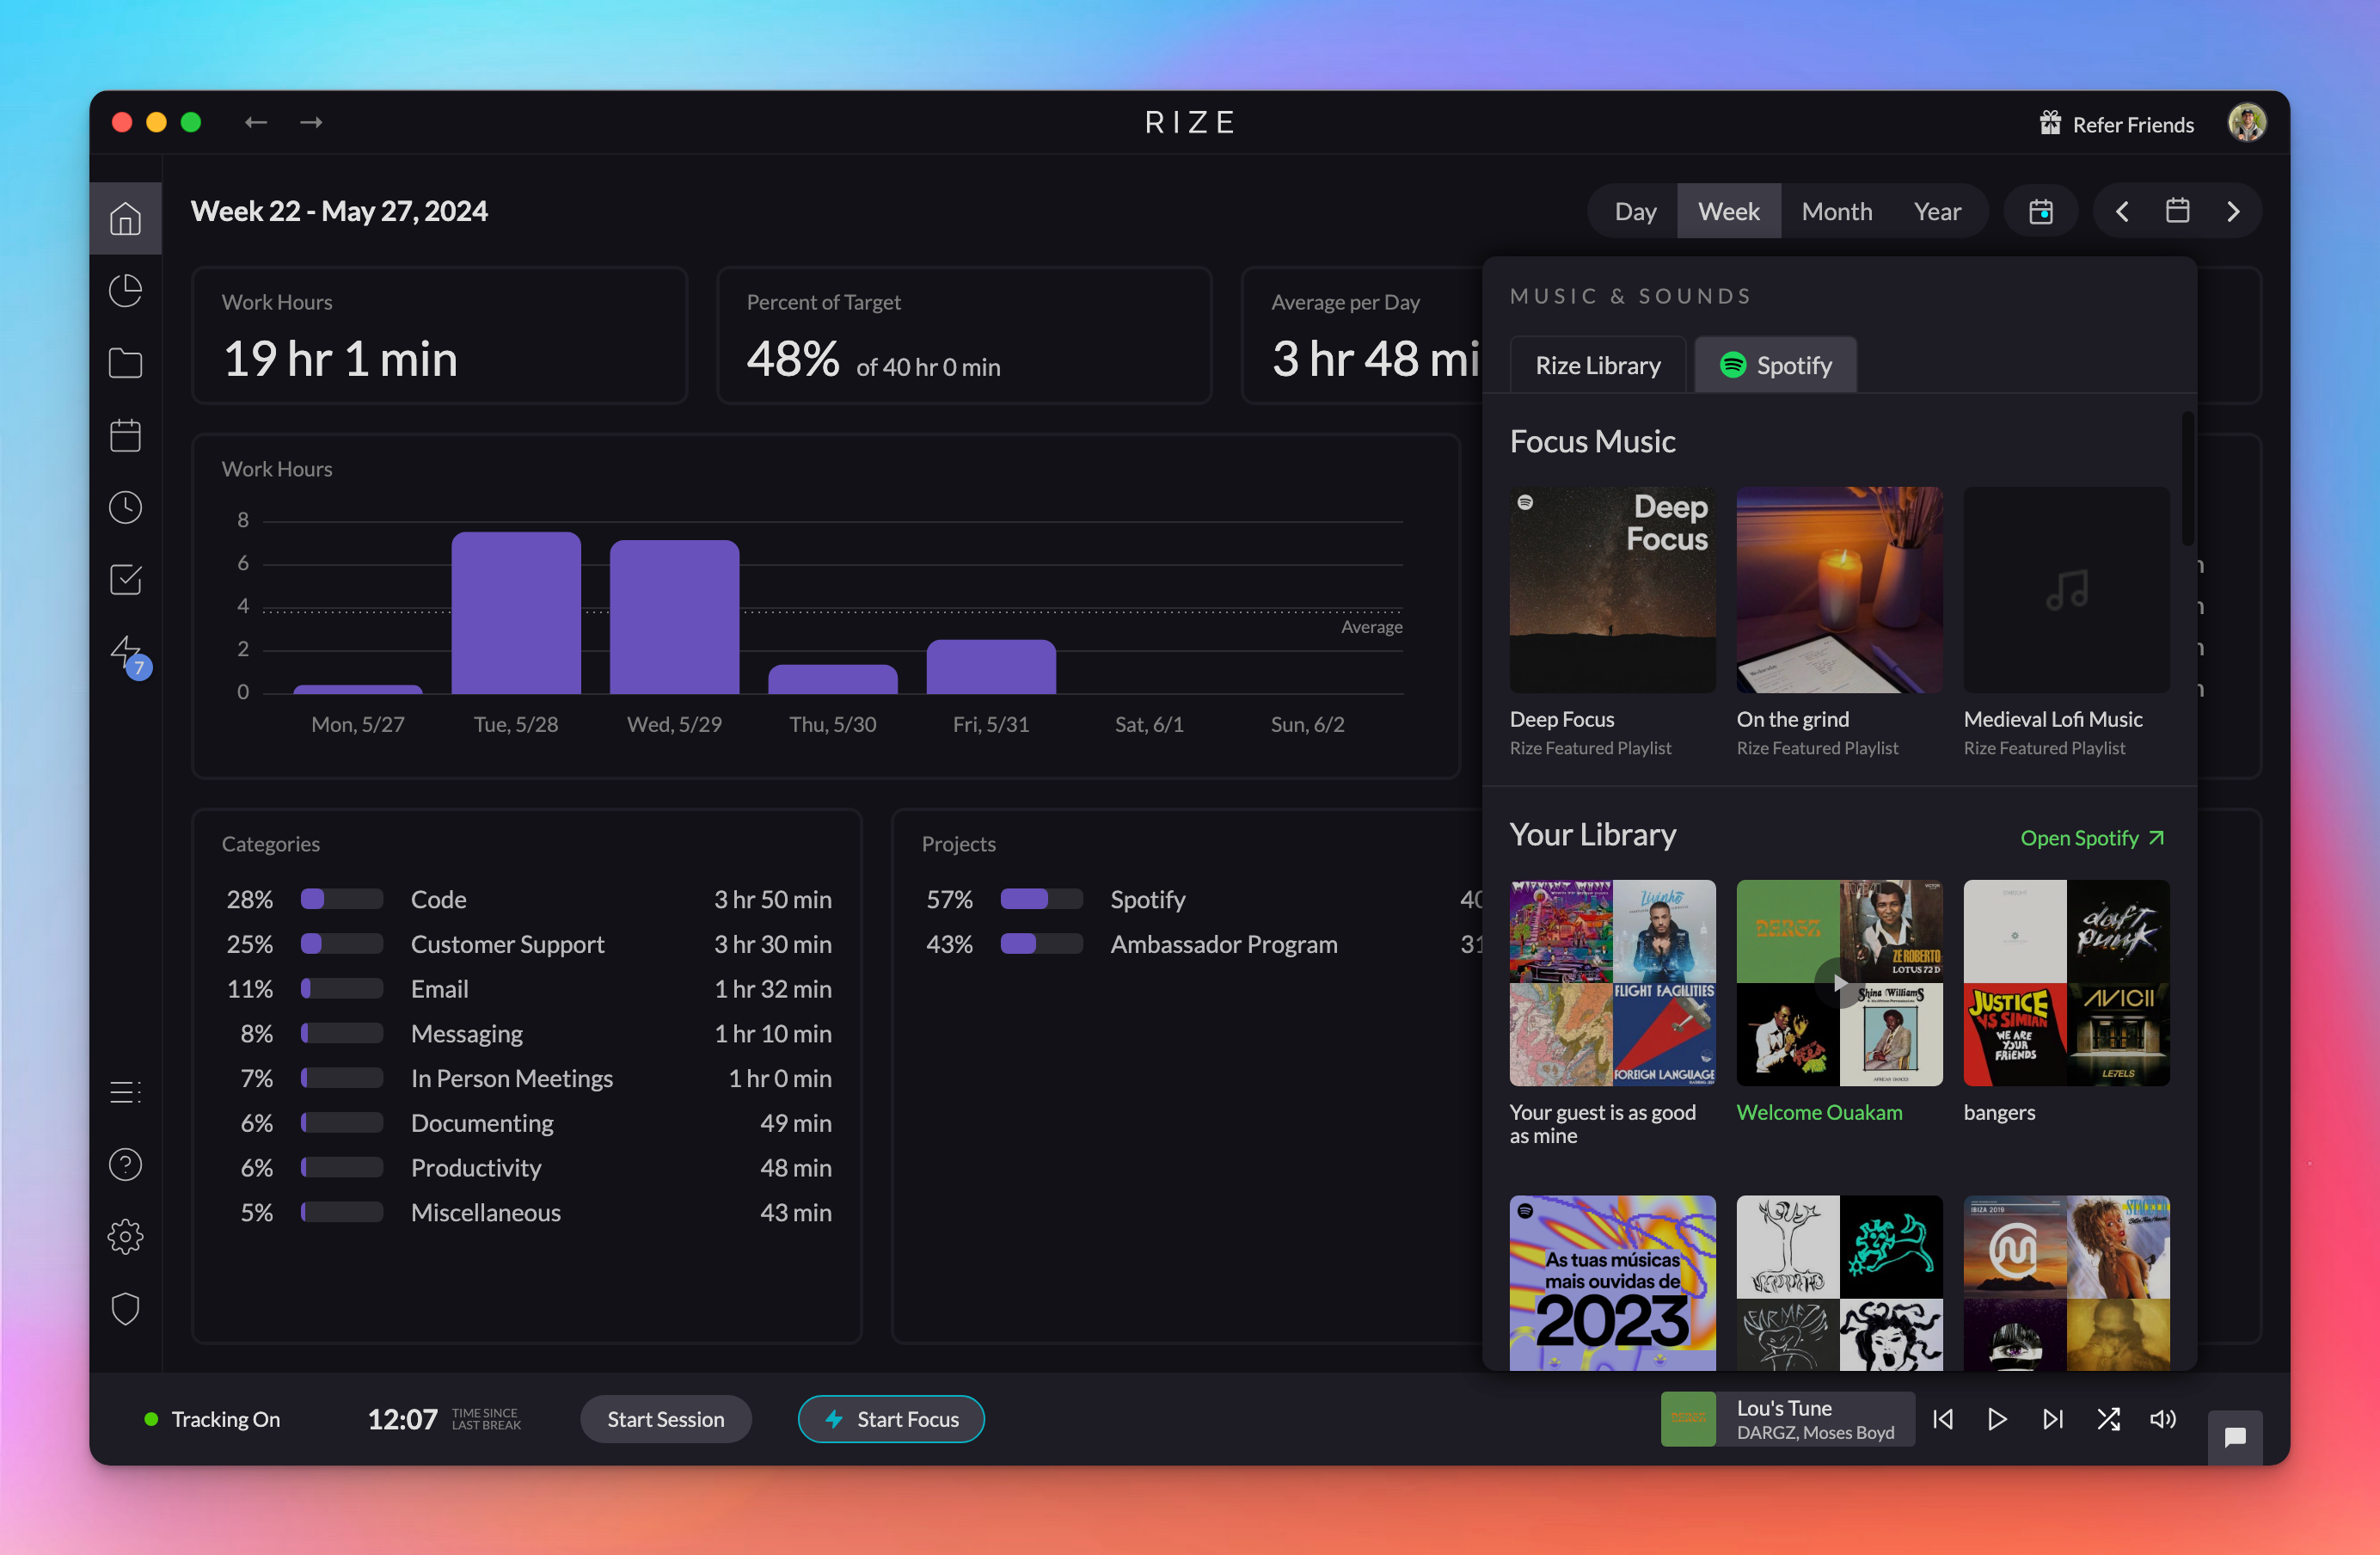Play the On the grind playlist thumbnail

(1839, 590)
